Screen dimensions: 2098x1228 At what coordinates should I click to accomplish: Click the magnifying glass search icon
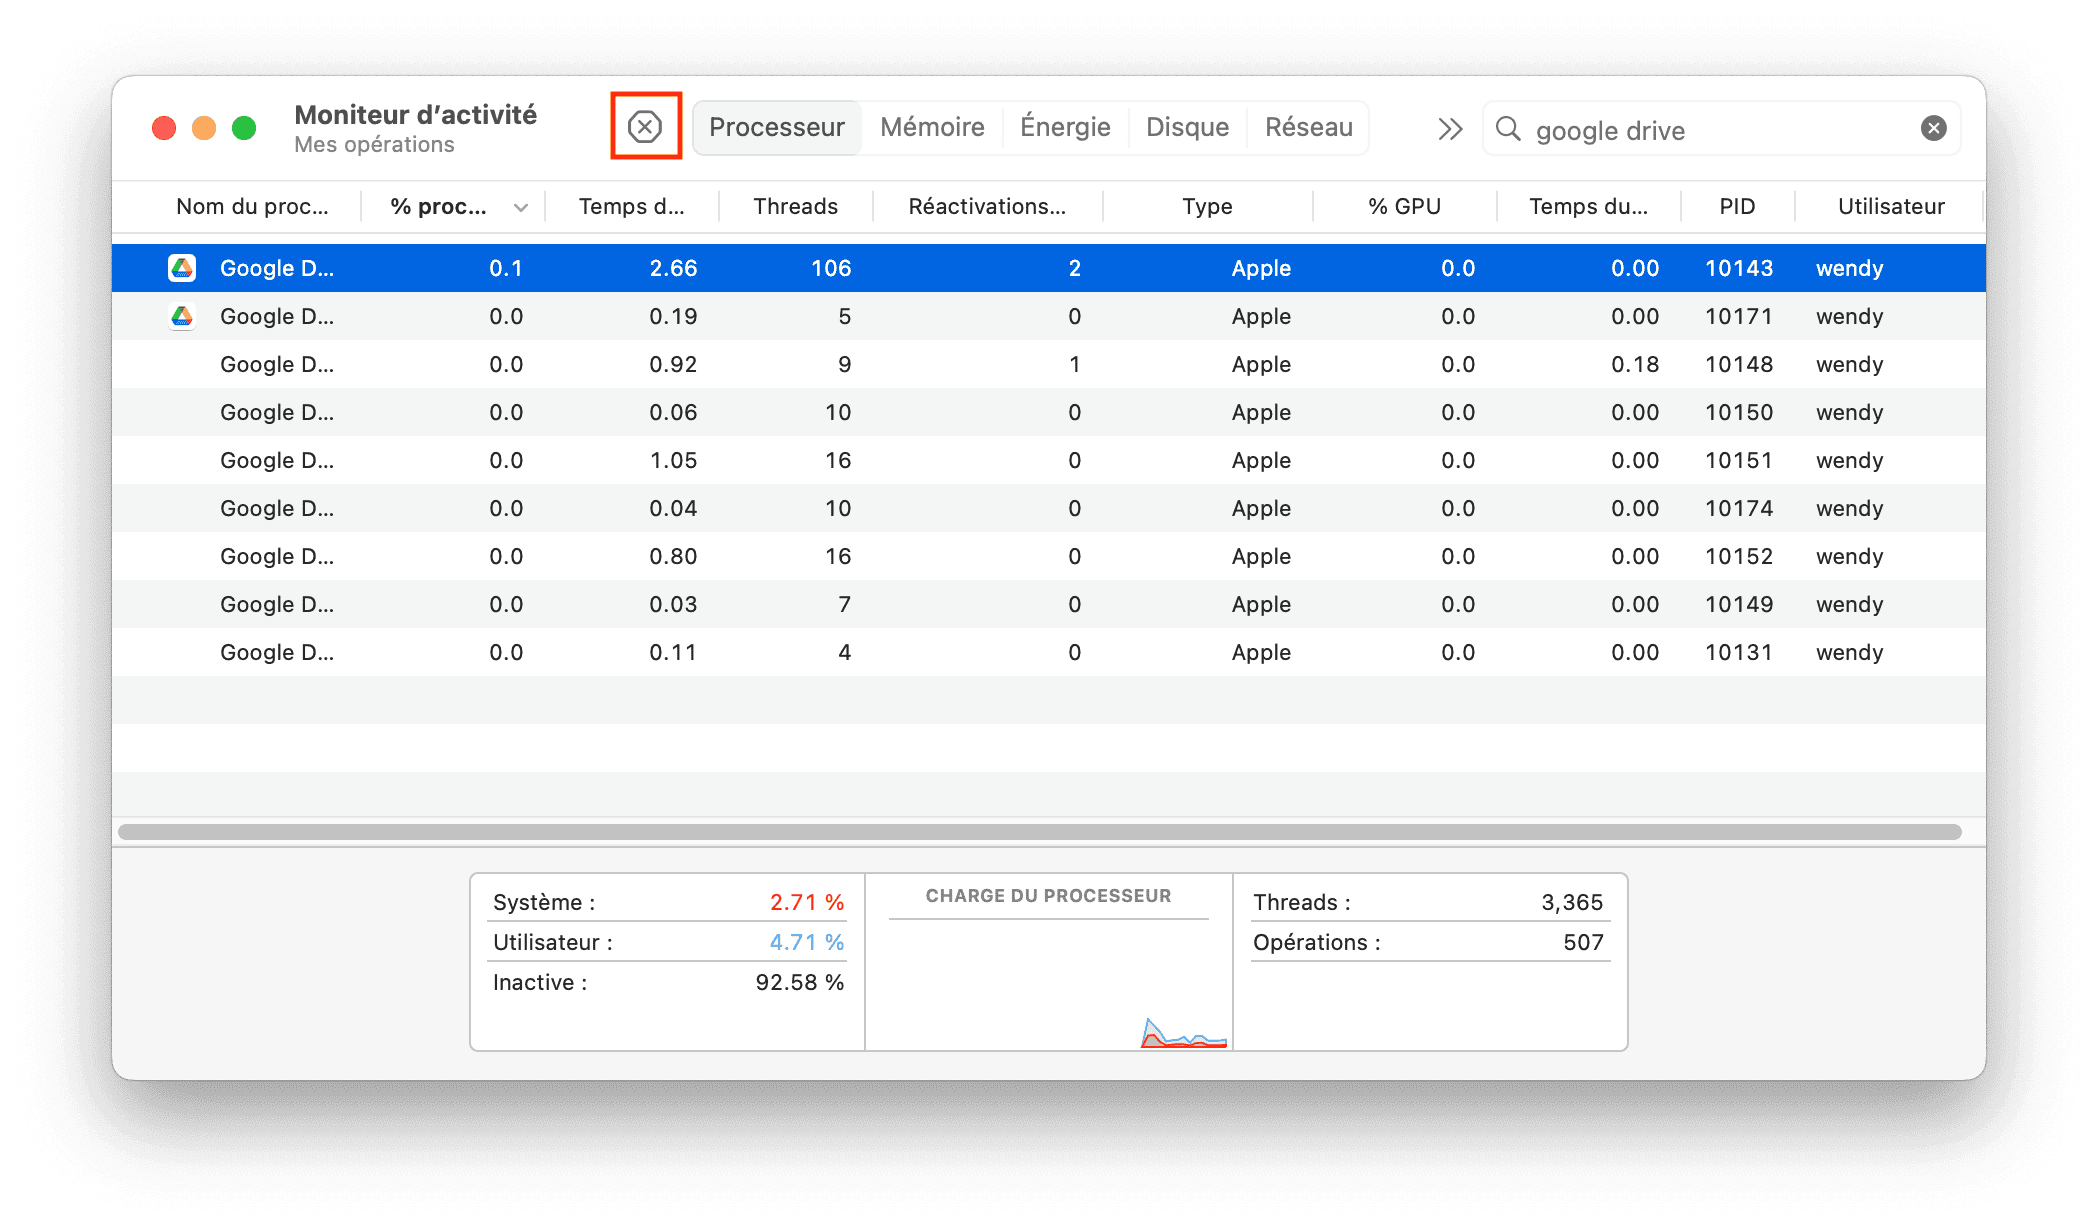pyautogui.click(x=1508, y=129)
